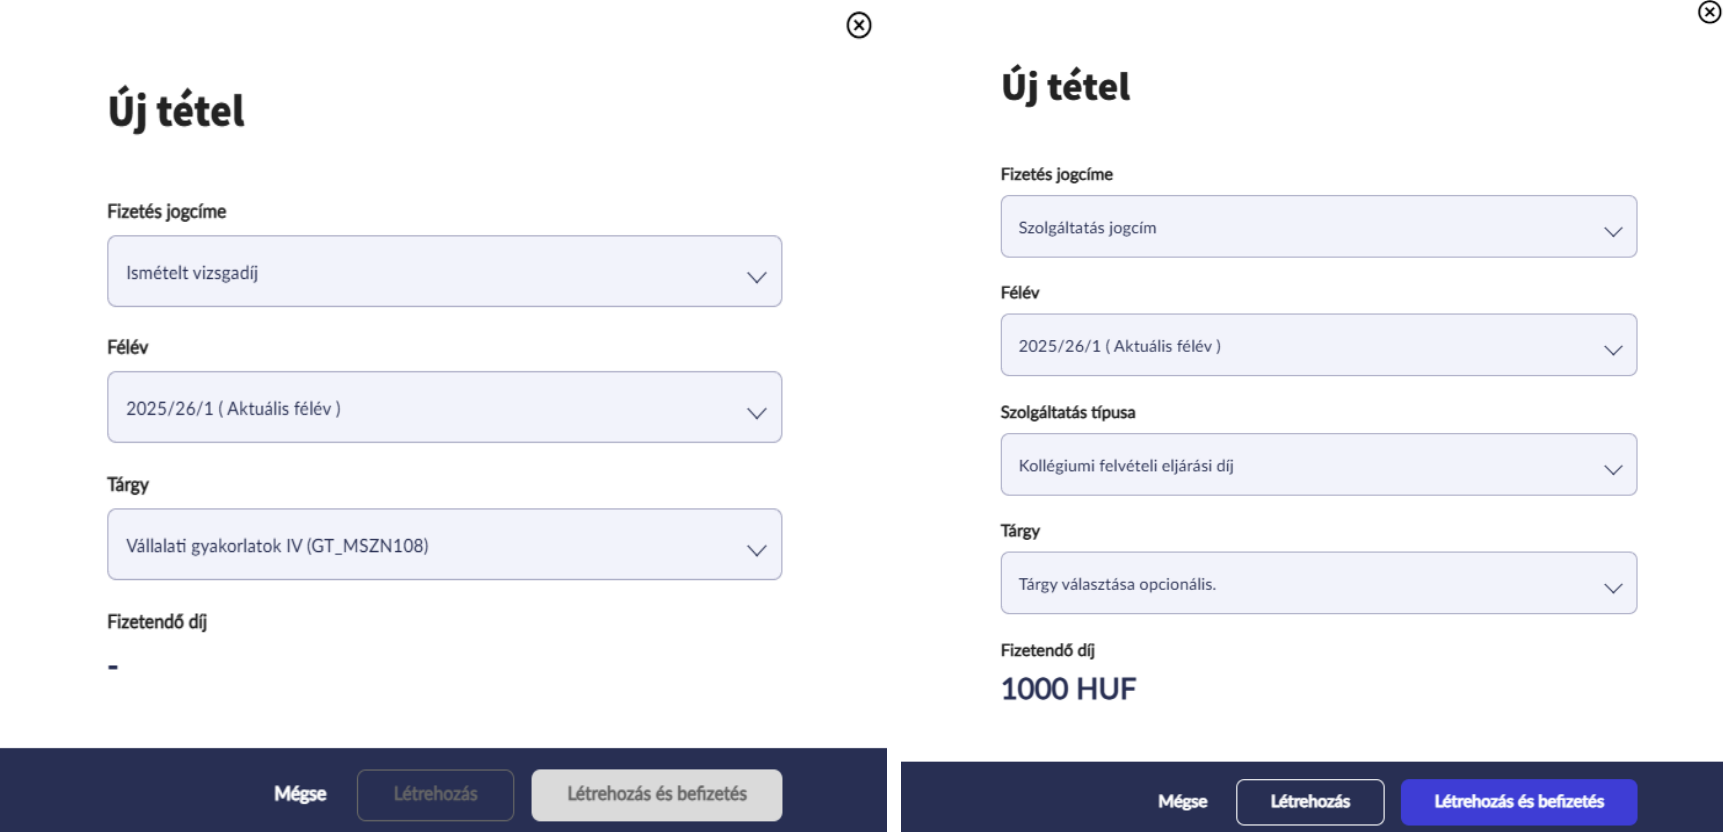Open the right dialog's Félév 2025/26/1 dropdown

(x=1300, y=346)
